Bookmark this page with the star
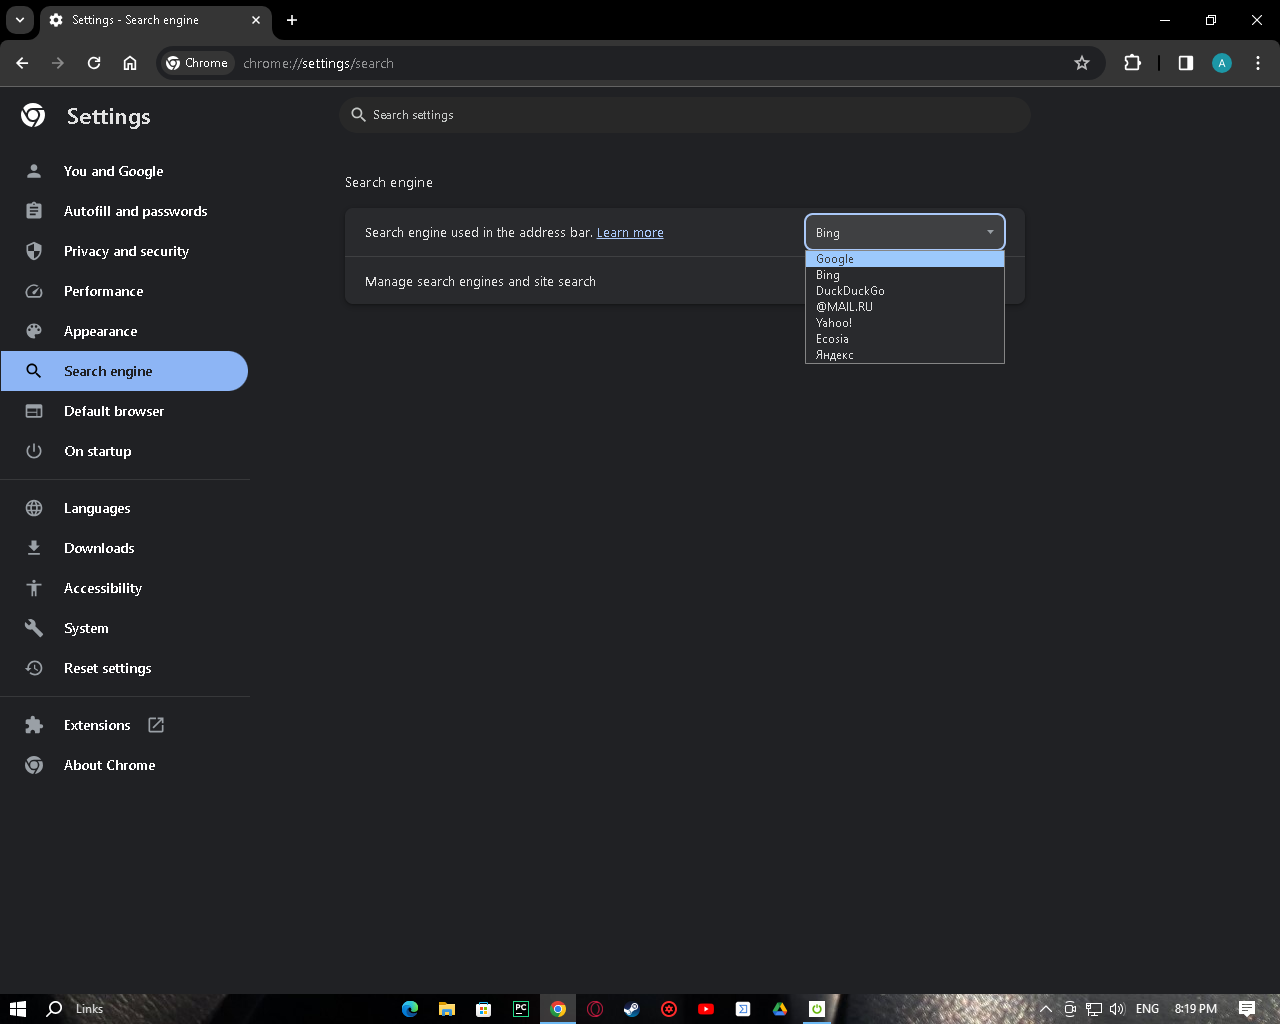This screenshot has height=1024, width=1280. (x=1082, y=63)
